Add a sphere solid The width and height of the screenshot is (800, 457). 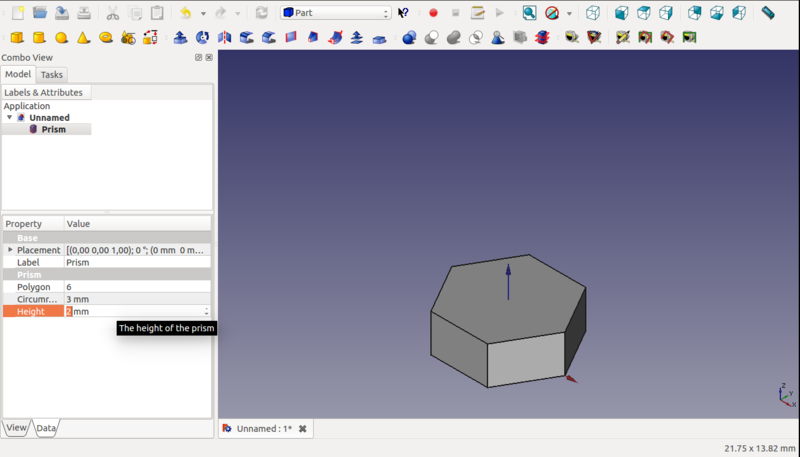(61, 38)
